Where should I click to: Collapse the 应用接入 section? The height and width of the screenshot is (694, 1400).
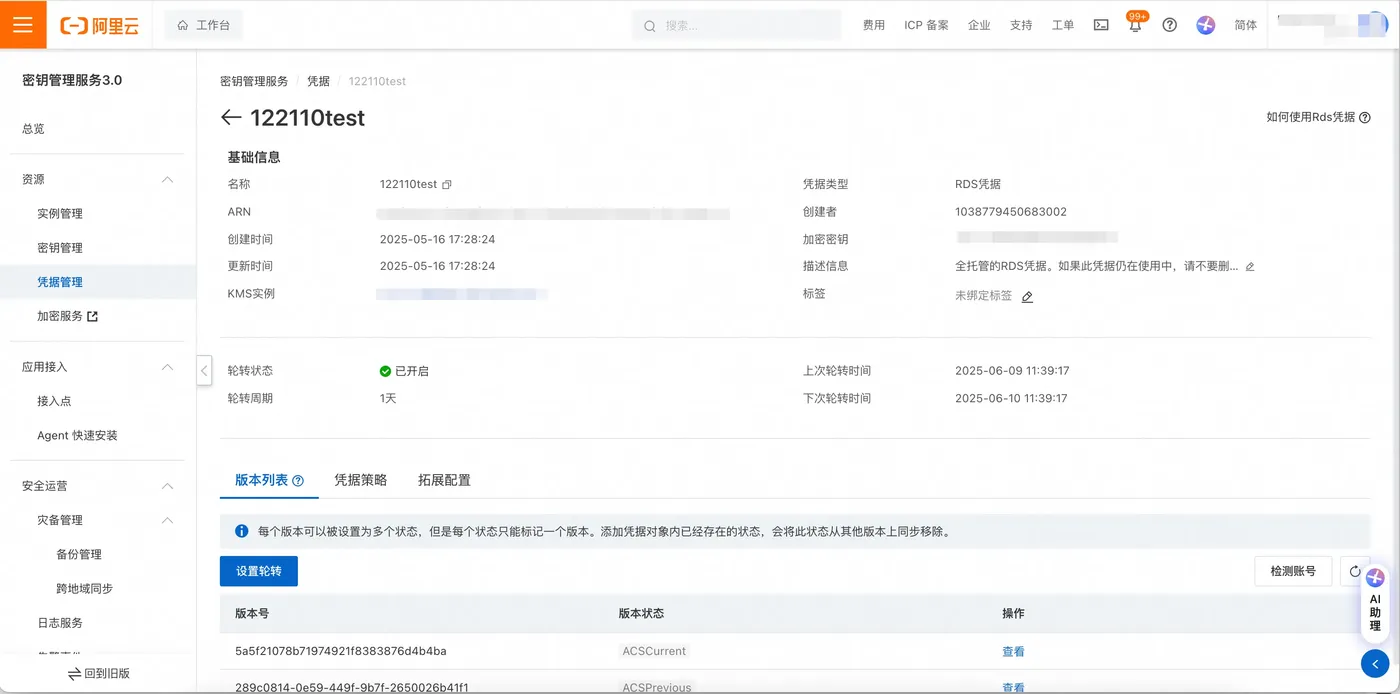(167, 367)
